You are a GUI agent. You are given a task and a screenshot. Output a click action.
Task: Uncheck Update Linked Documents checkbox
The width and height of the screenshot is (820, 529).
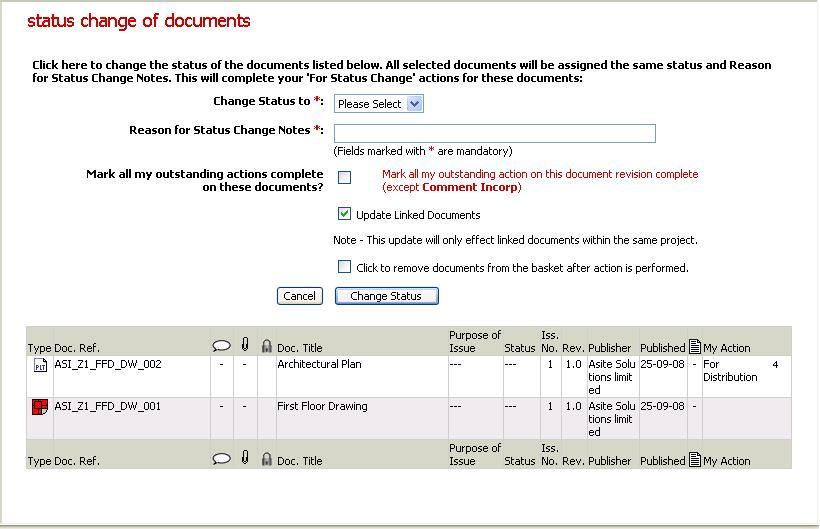click(x=344, y=213)
